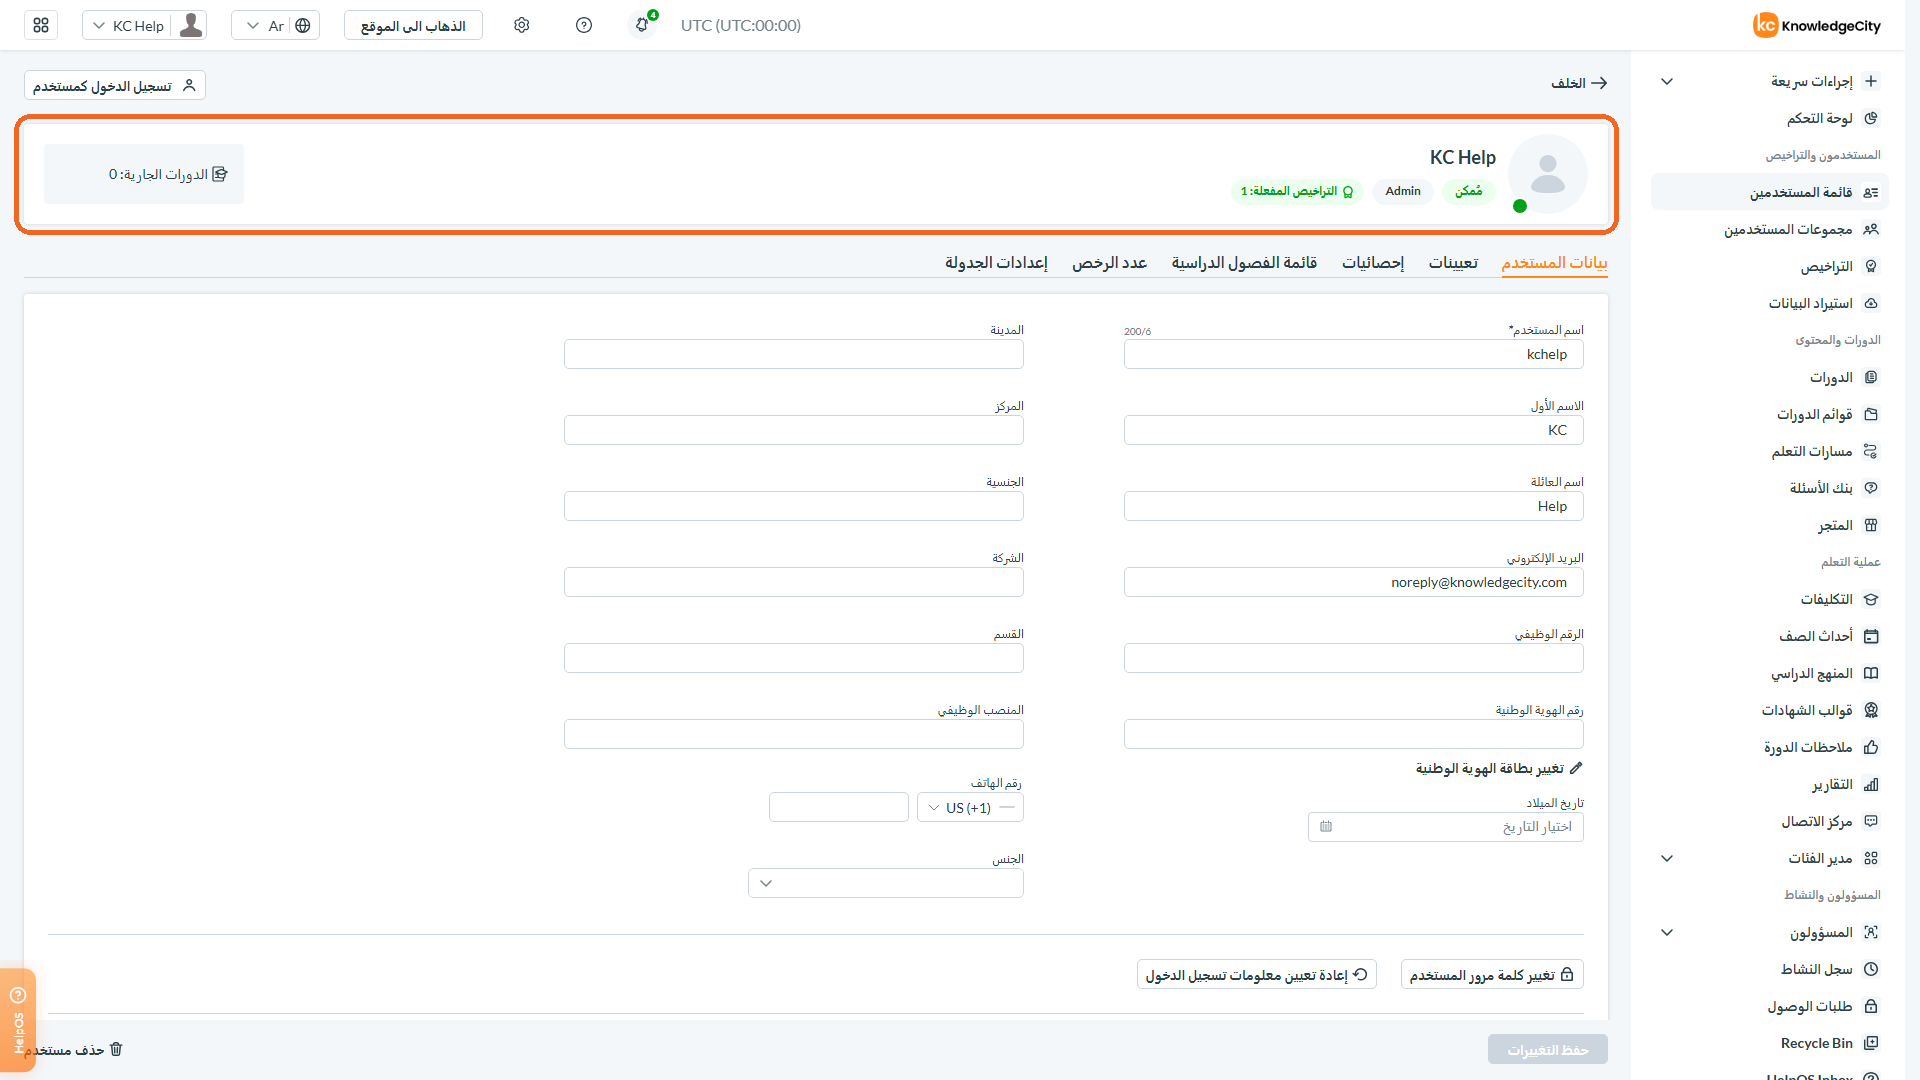Image resolution: width=1920 pixels, height=1080 pixels.
Task: Click the reset login information button
Action: pos(1256,974)
